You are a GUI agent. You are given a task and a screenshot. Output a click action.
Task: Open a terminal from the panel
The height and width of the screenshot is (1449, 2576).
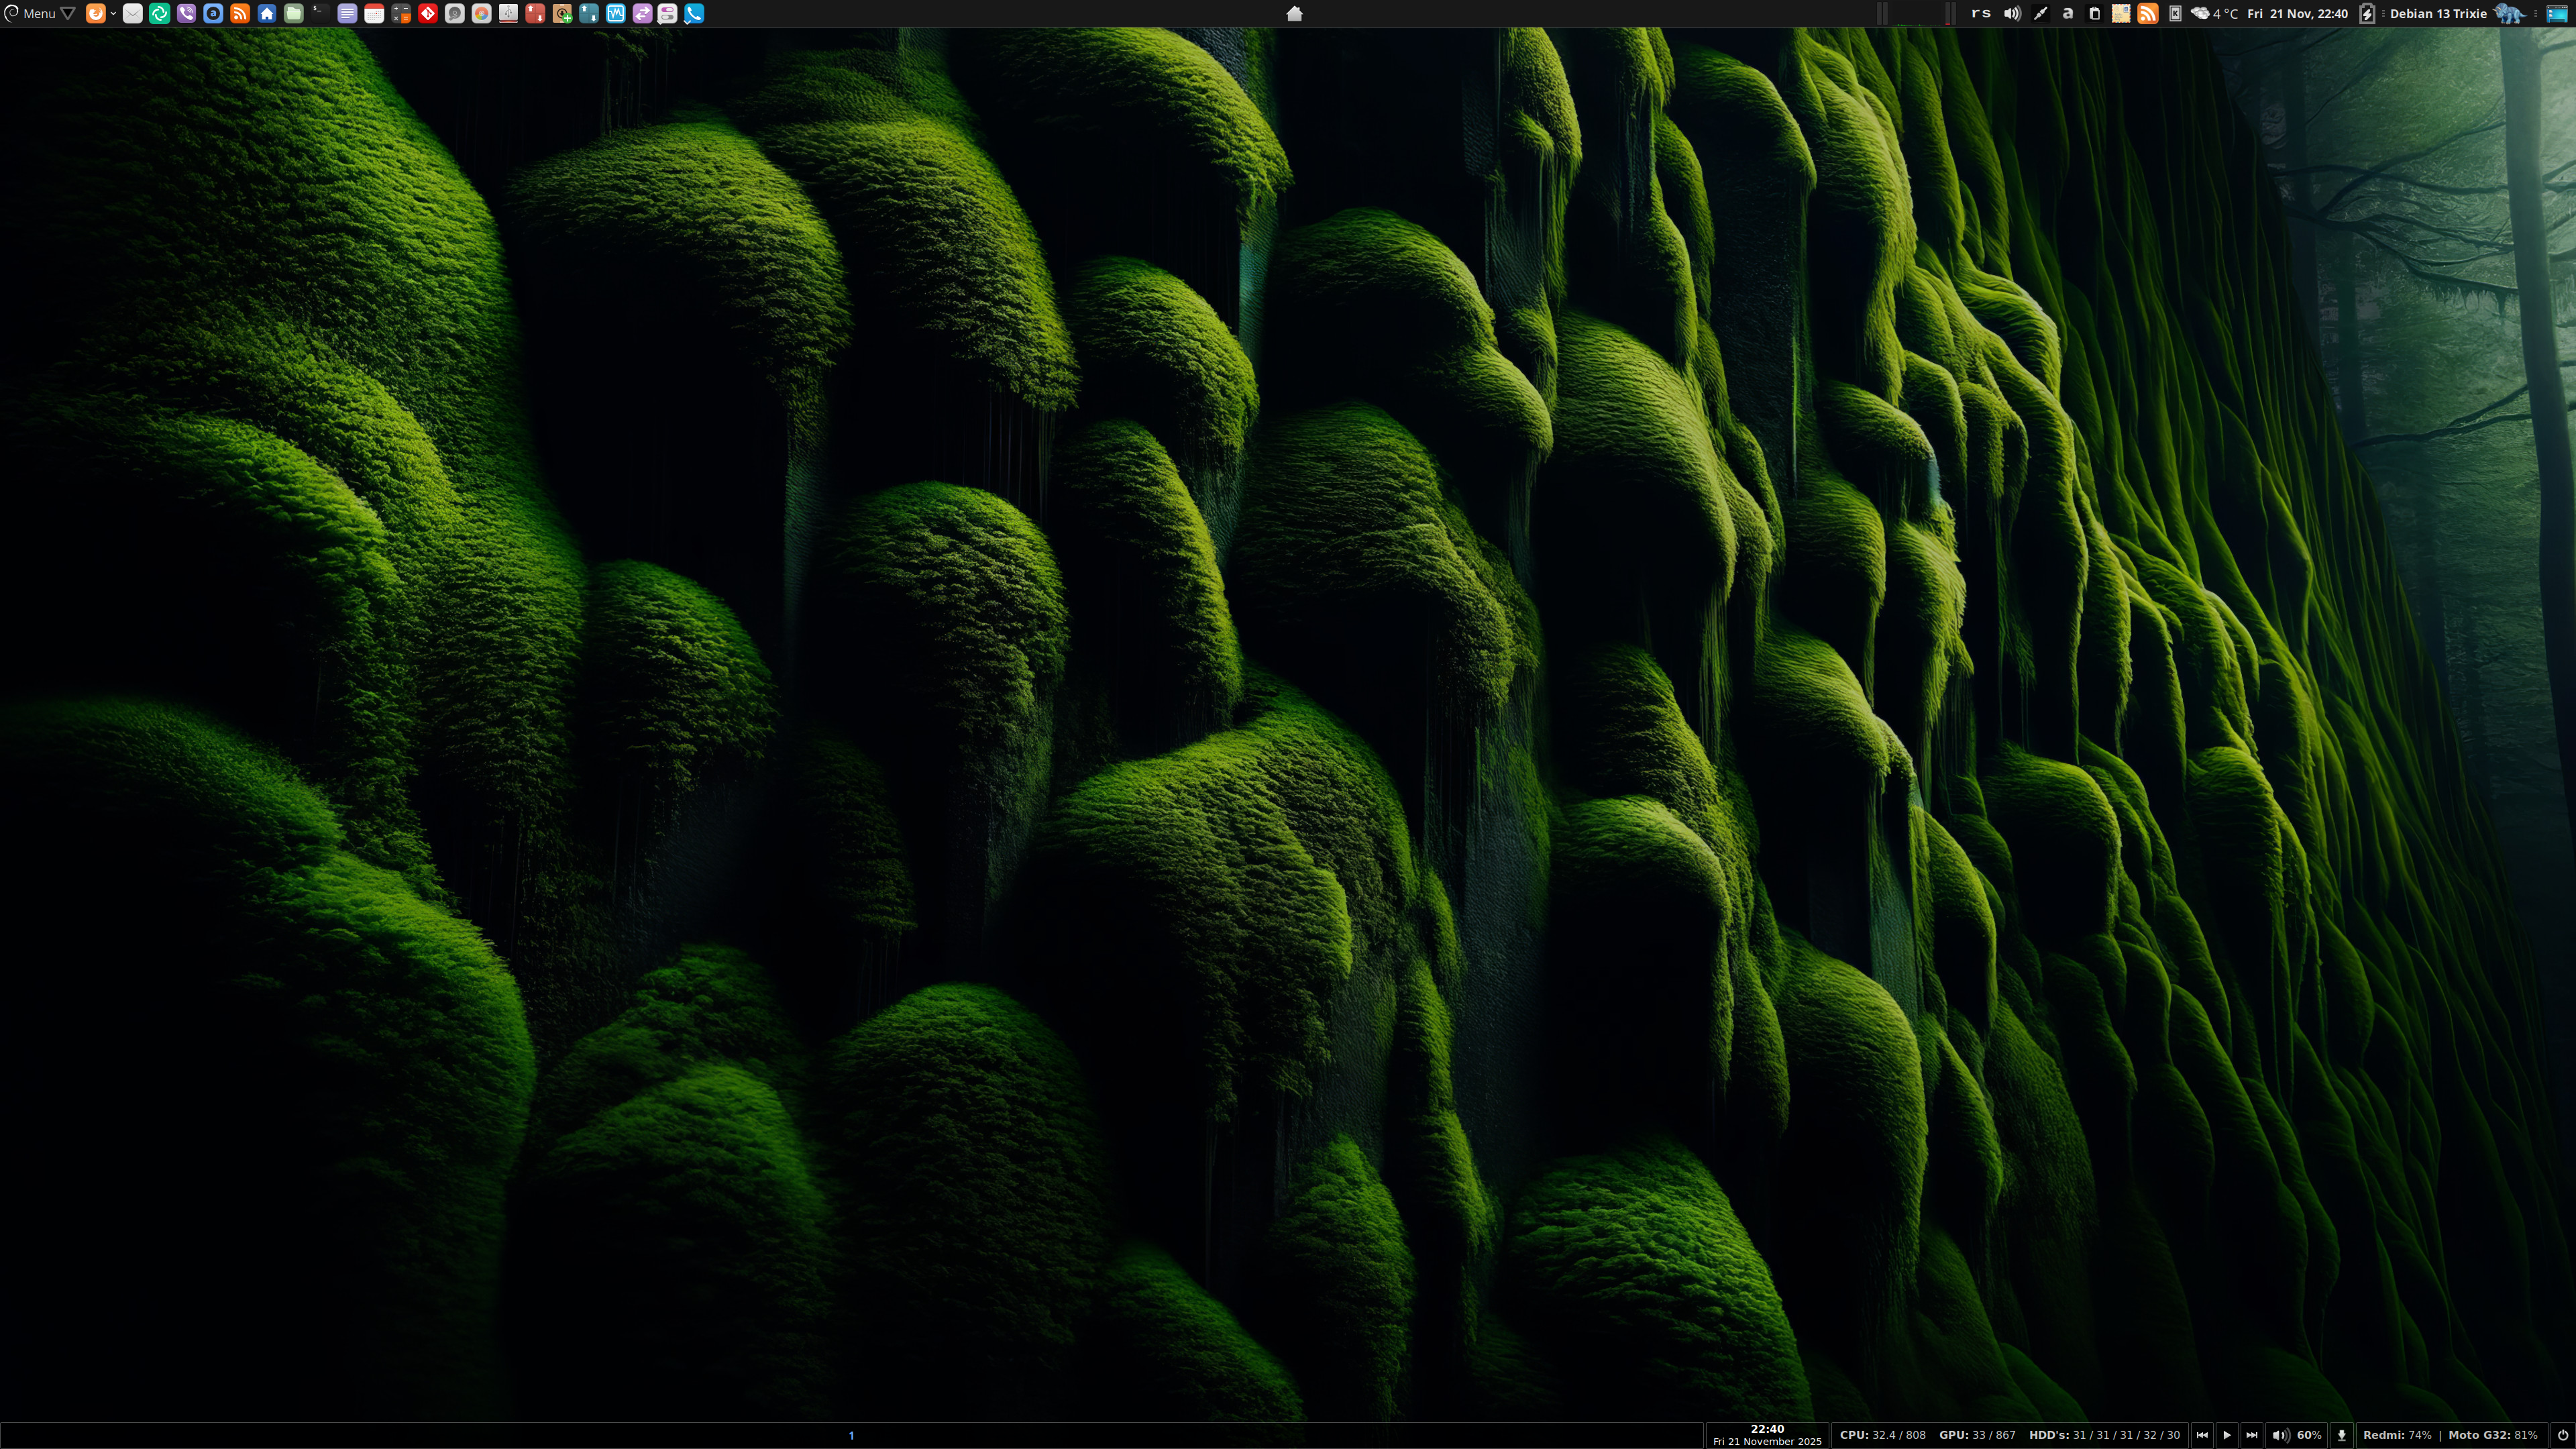[320, 13]
